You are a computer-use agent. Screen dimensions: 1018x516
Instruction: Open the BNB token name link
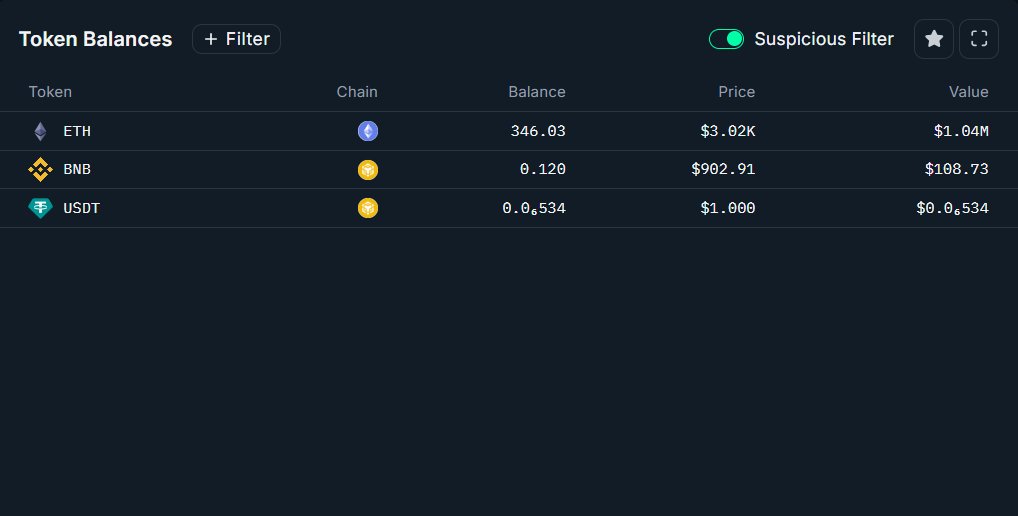click(x=77, y=170)
